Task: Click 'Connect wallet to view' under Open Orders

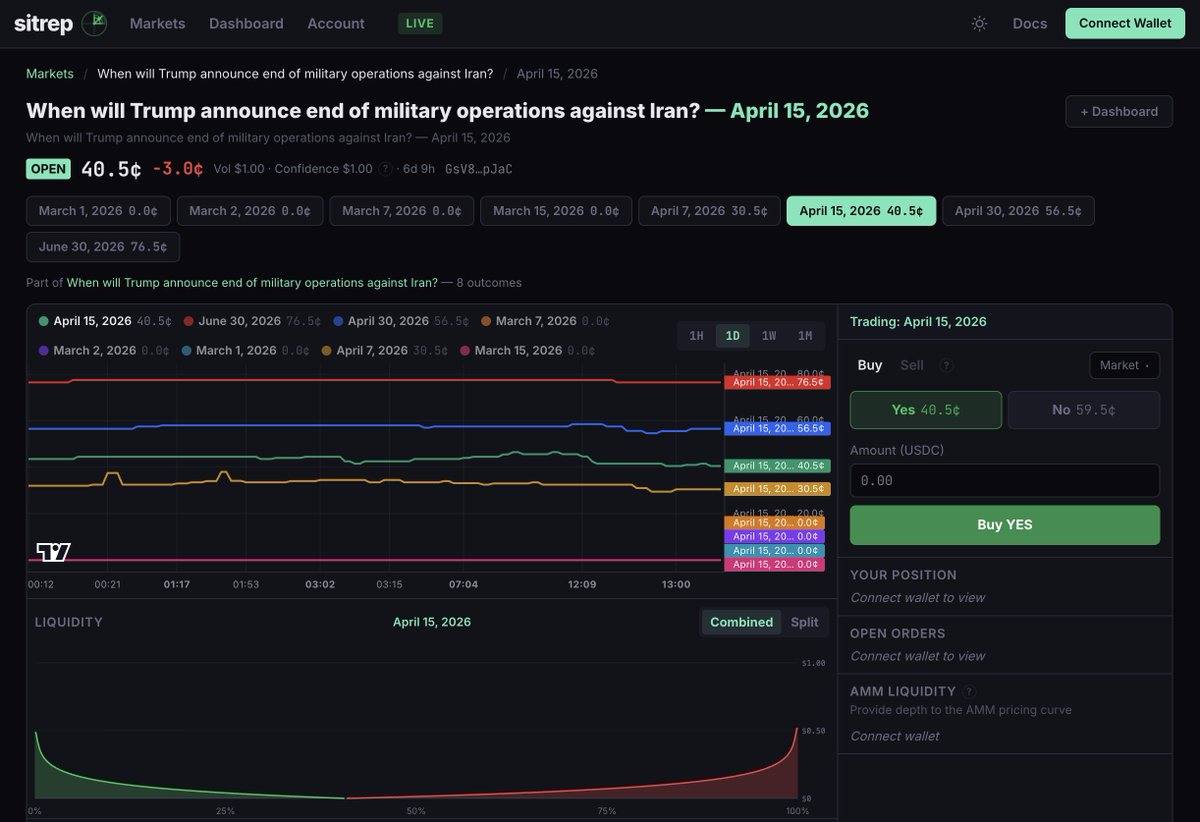Action: [x=917, y=656]
